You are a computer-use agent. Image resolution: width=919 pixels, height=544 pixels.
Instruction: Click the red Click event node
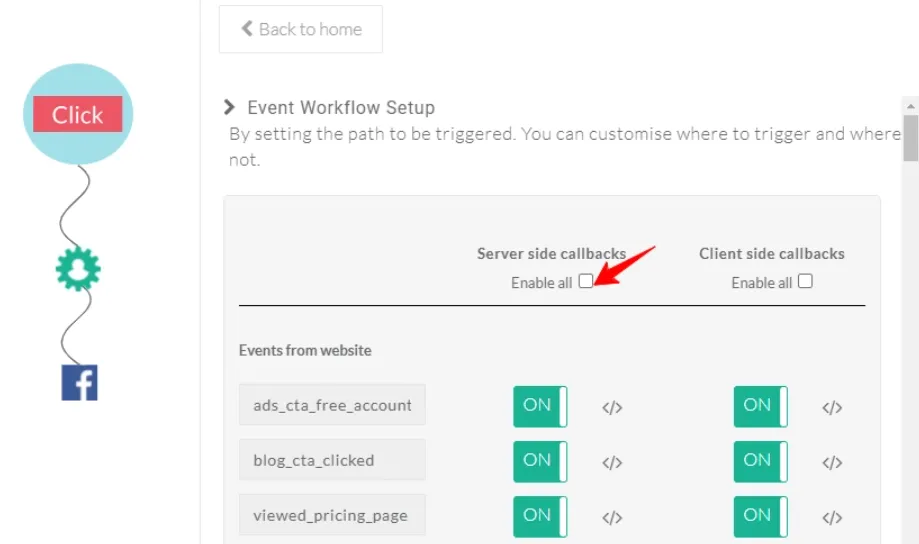pyautogui.click(x=78, y=114)
